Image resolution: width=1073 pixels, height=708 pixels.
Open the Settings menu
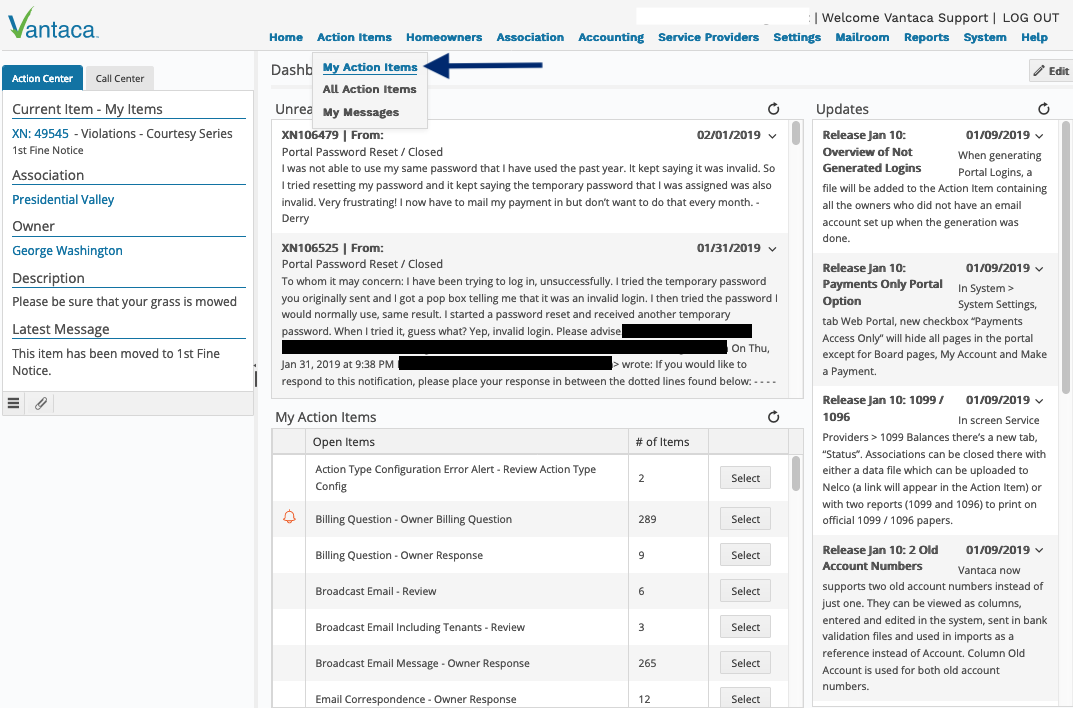click(x=797, y=37)
